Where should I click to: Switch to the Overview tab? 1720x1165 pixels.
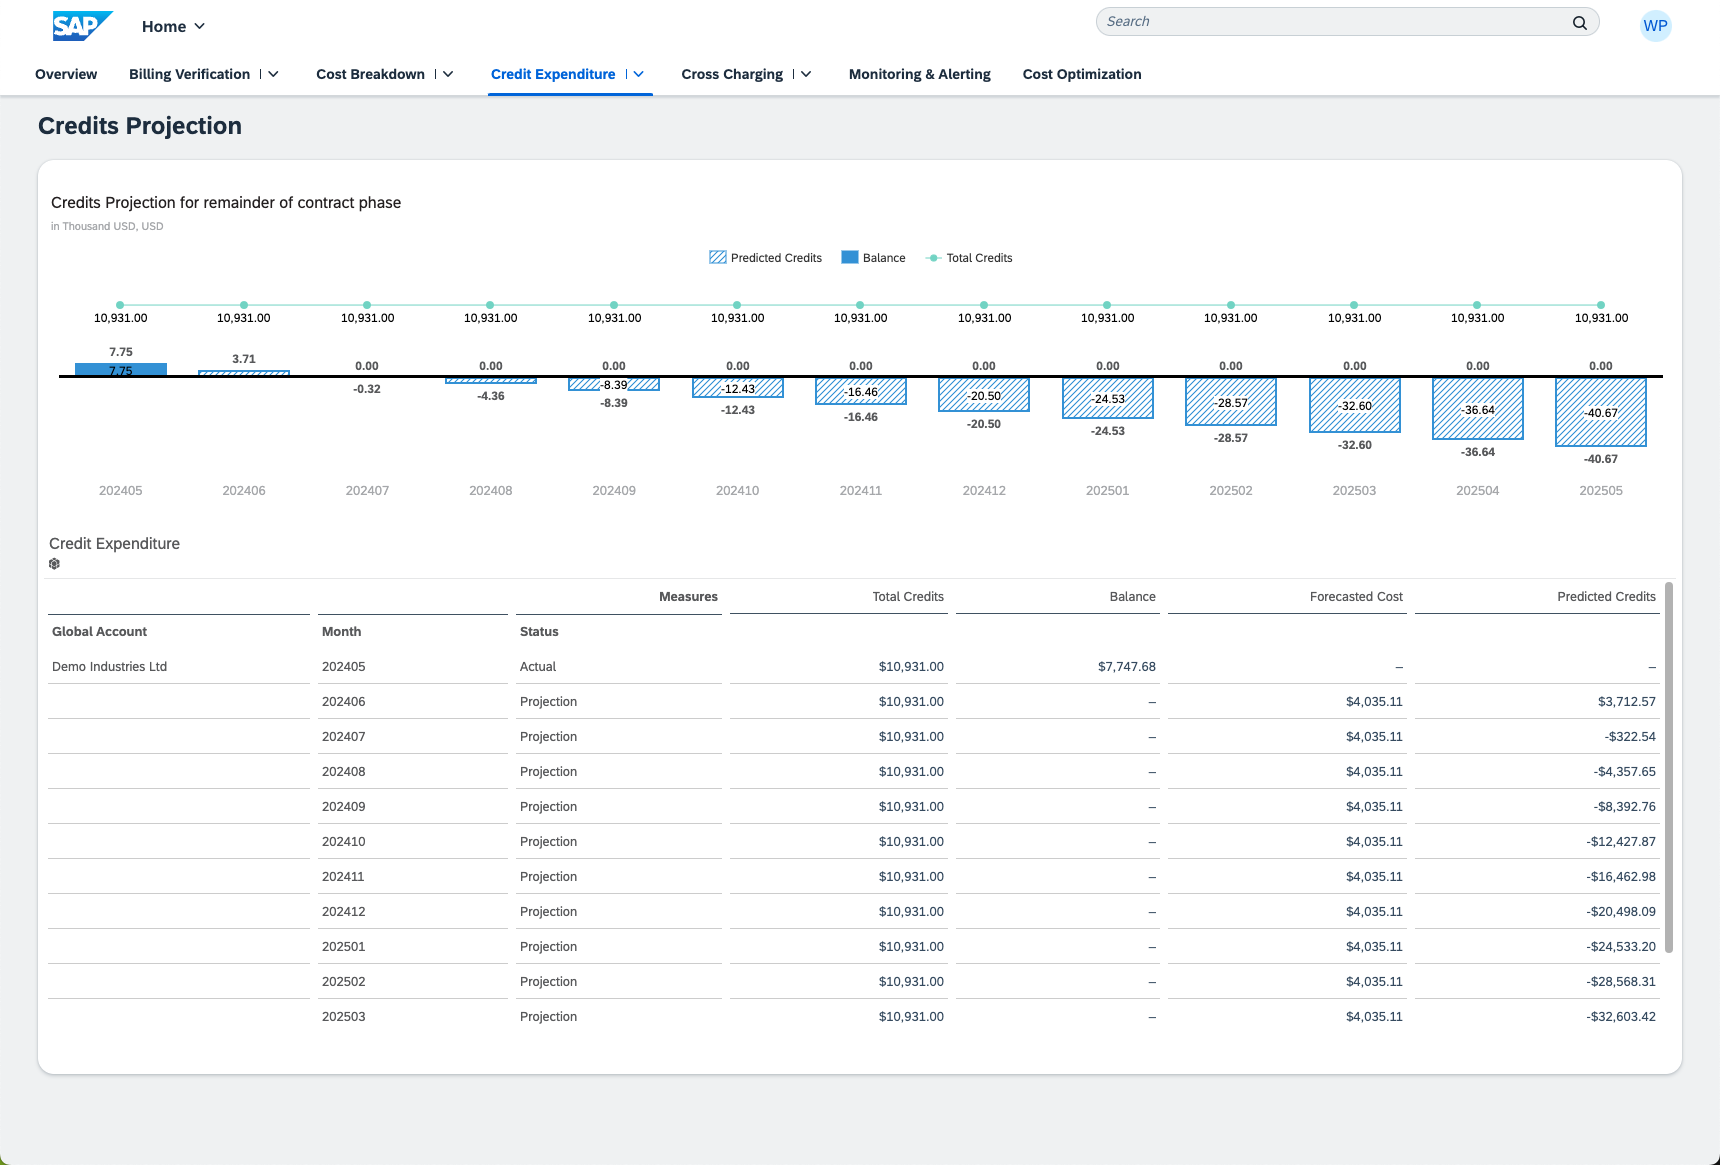[x=66, y=74]
